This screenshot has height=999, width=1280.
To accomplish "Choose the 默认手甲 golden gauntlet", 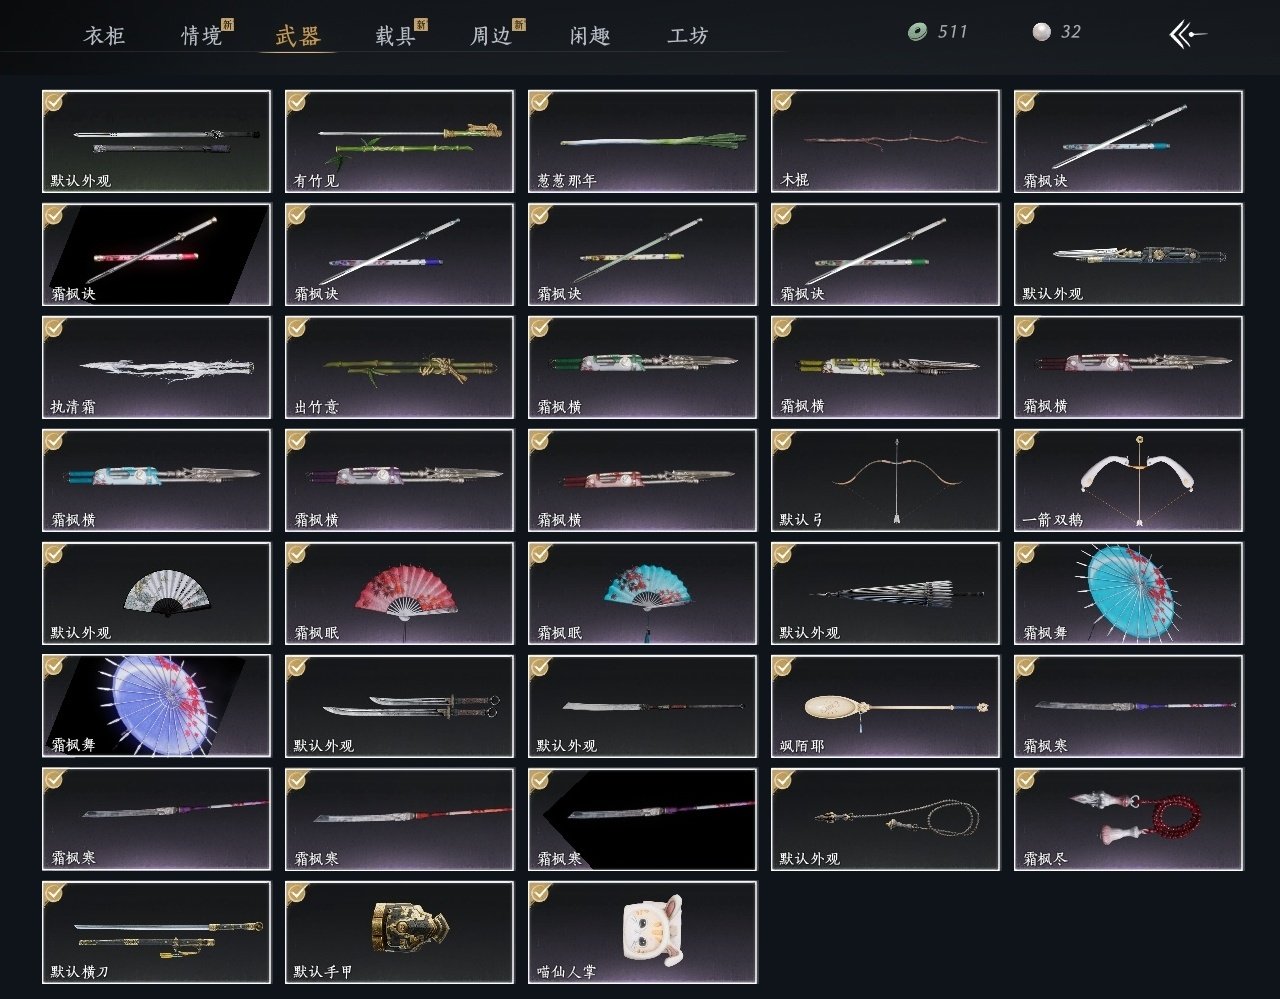I will coord(399,932).
